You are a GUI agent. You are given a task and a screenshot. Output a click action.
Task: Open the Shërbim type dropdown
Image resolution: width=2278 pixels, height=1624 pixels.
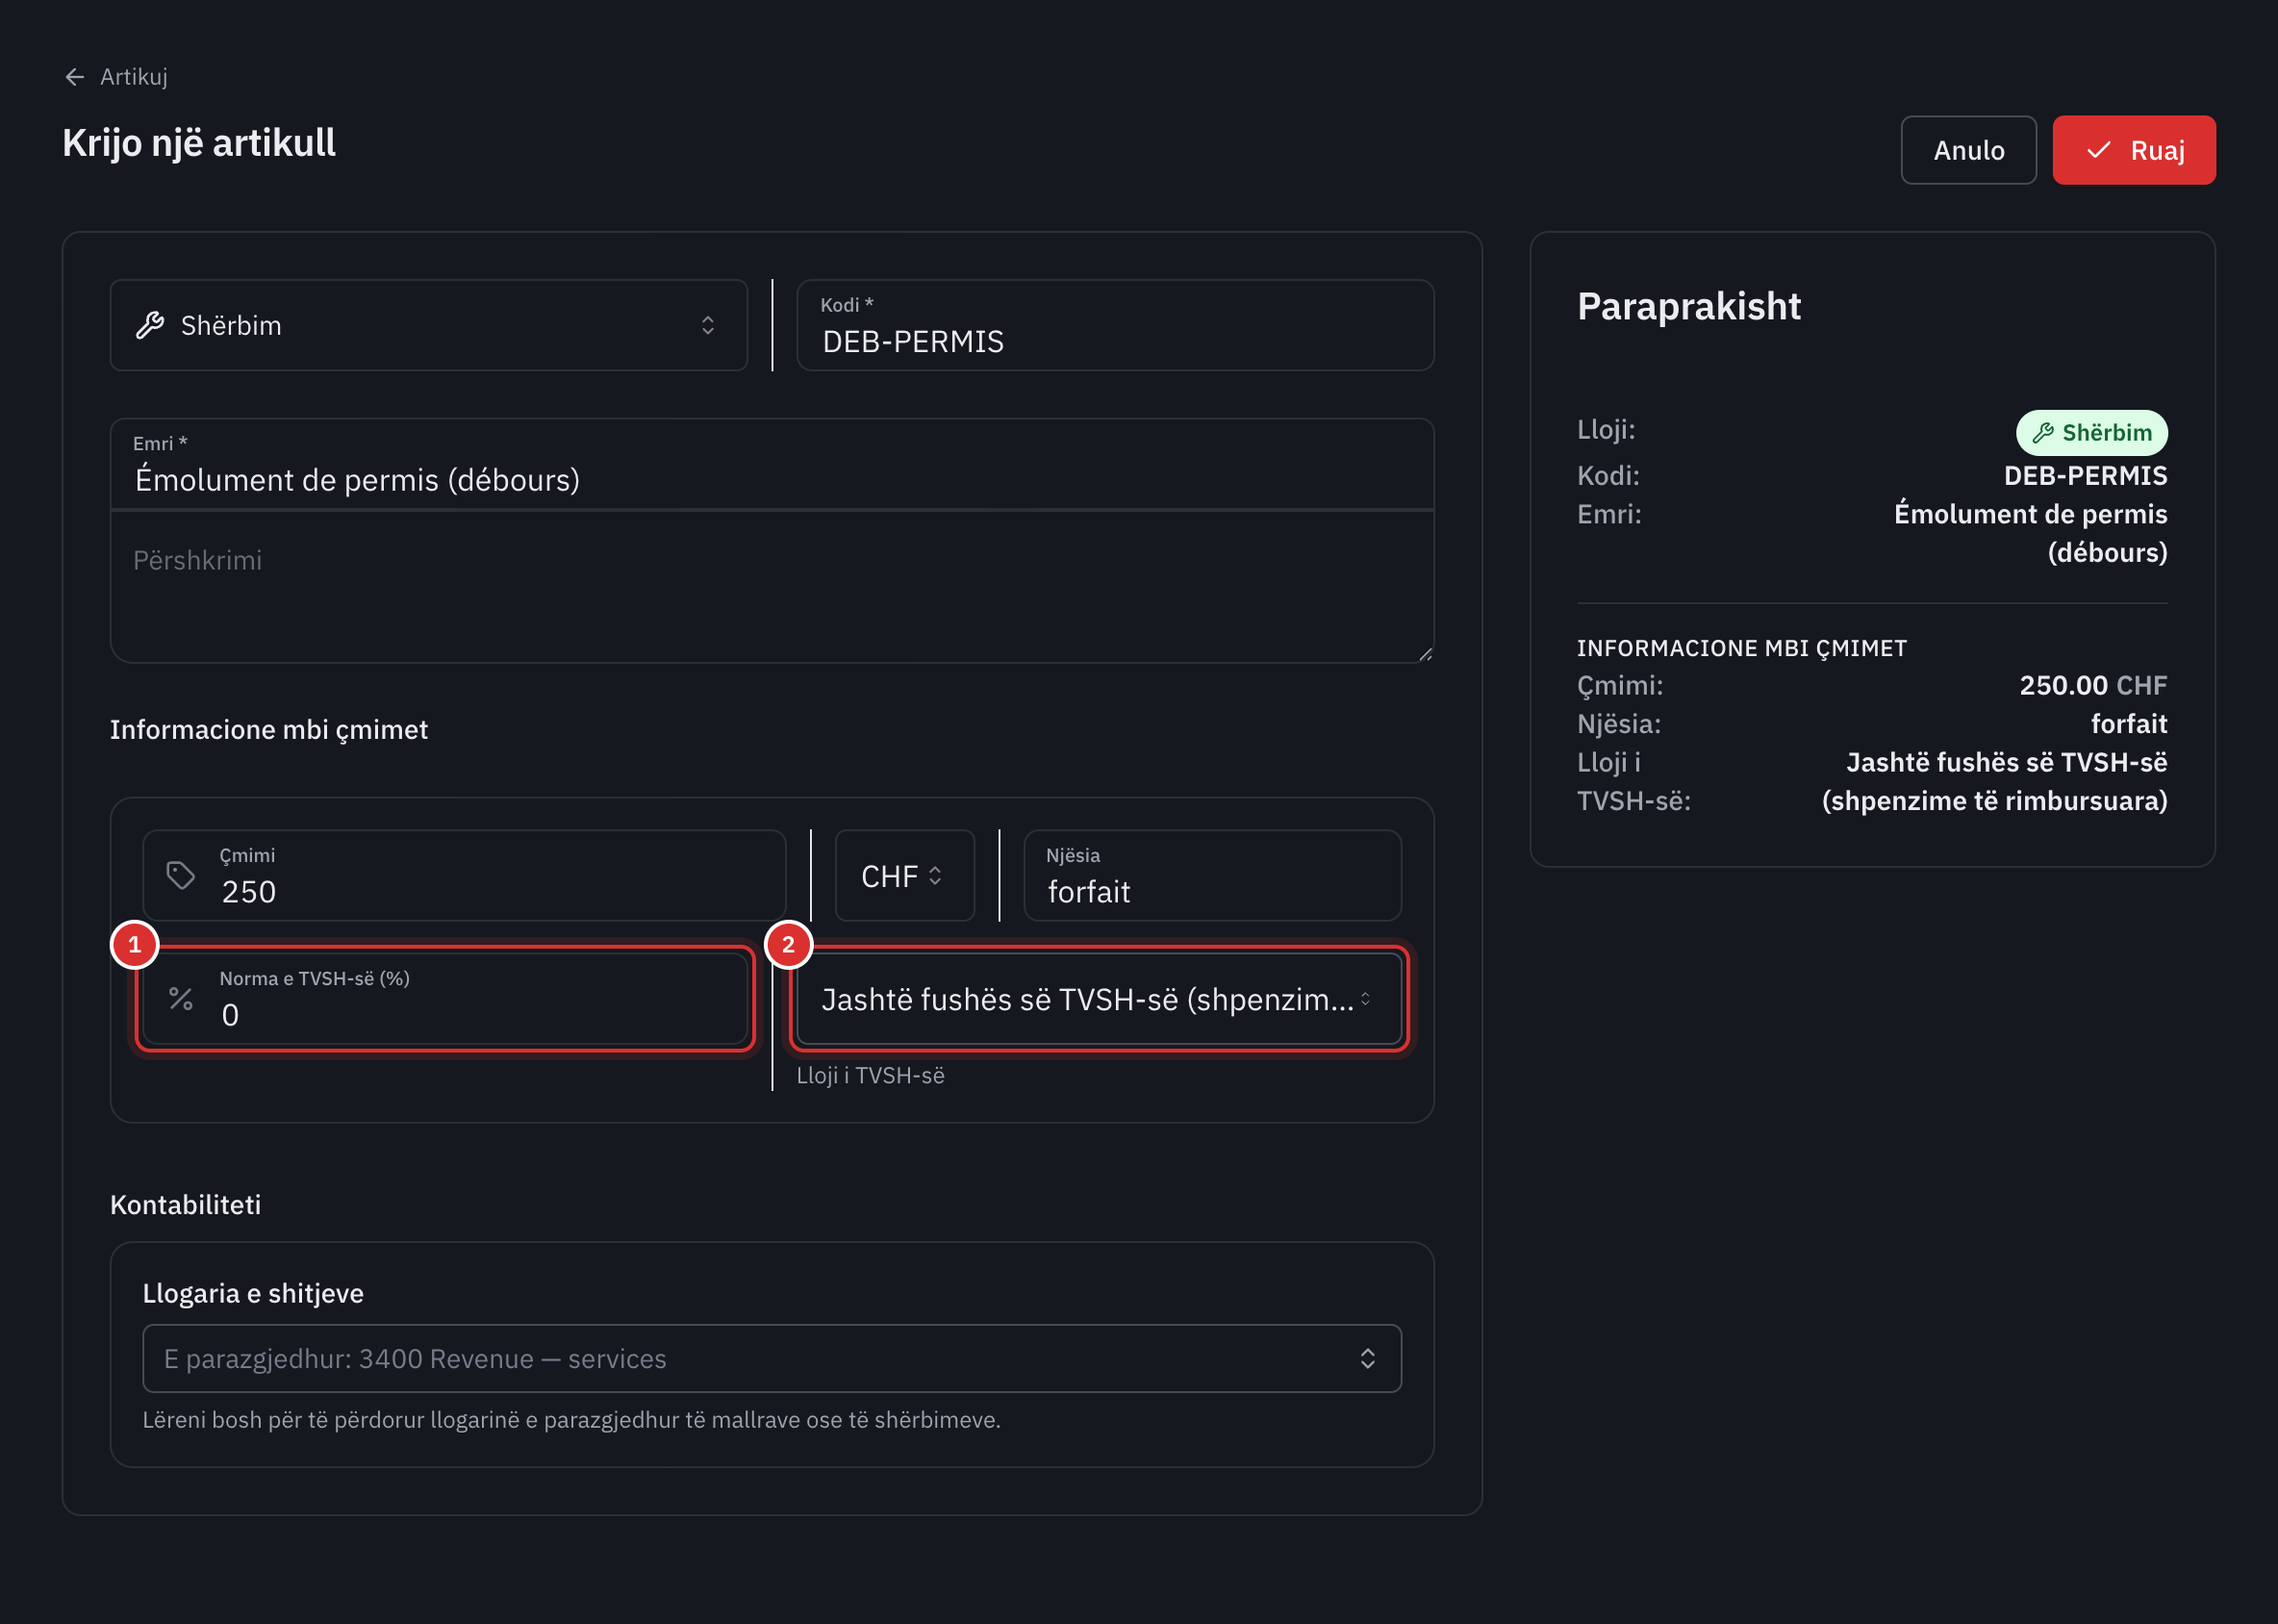click(x=429, y=325)
